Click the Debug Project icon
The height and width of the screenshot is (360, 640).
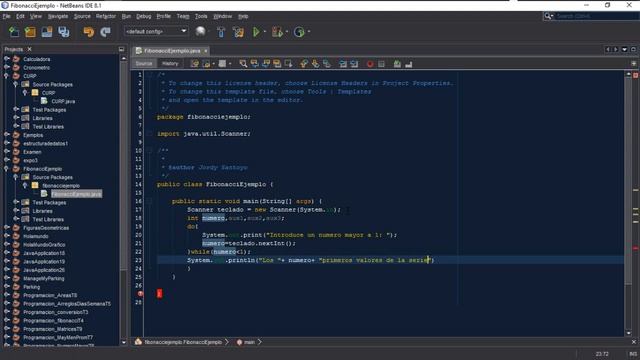point(277,32)
